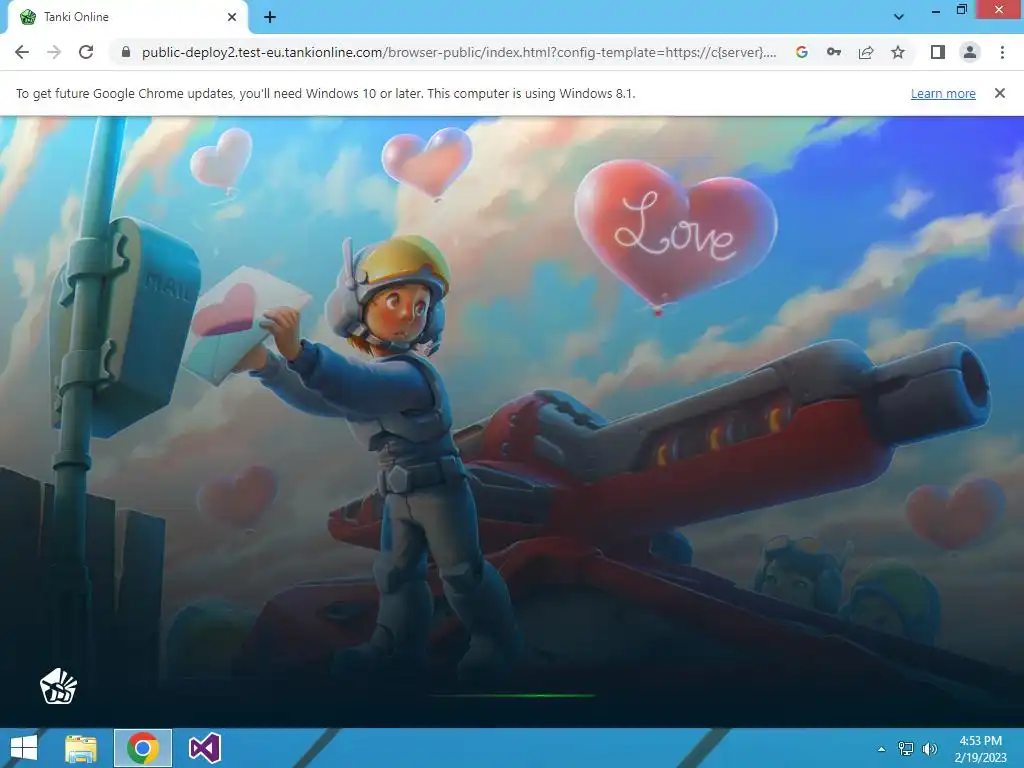Click the Google icon in address bar

pyautogui.click(x=802, y=52)
